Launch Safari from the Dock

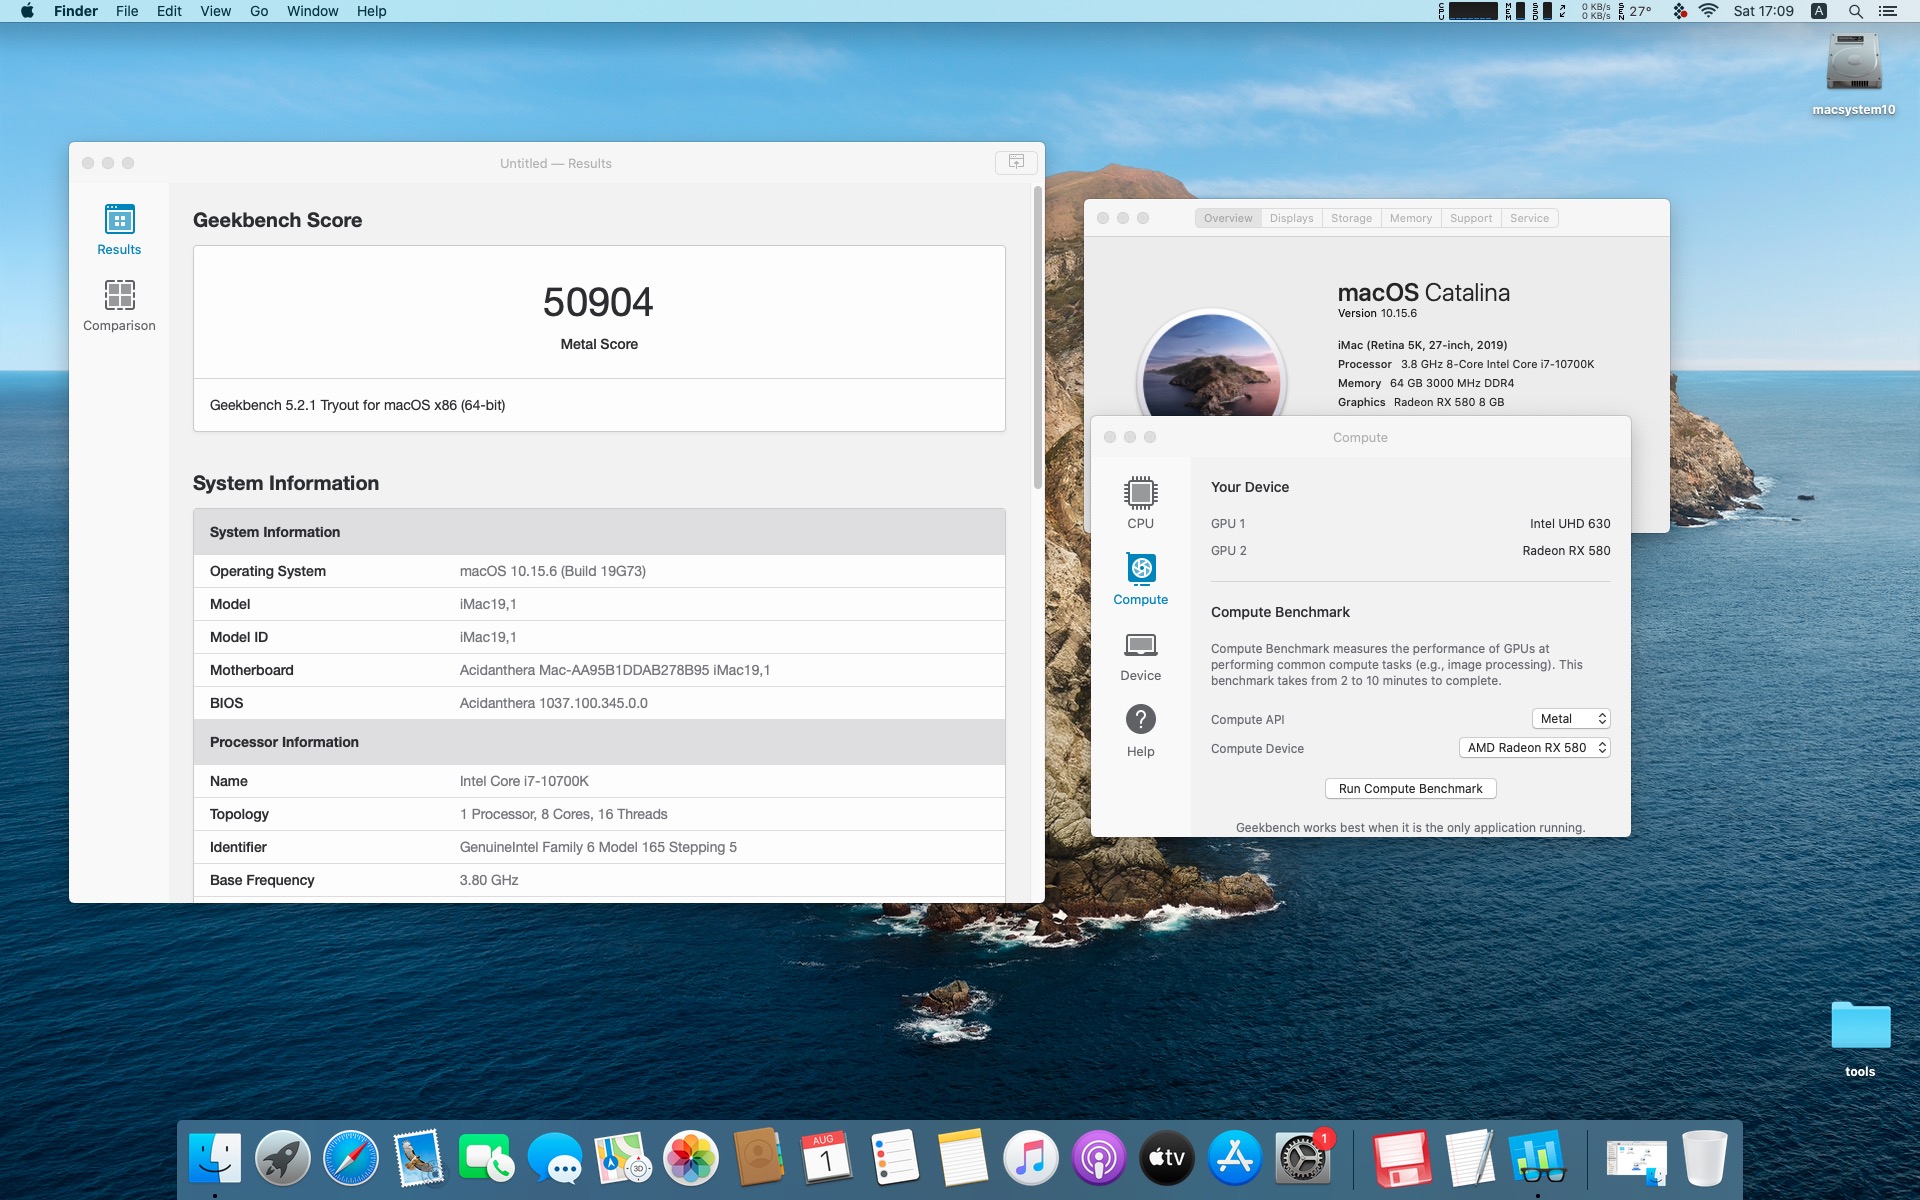[x=350, y=1159]
